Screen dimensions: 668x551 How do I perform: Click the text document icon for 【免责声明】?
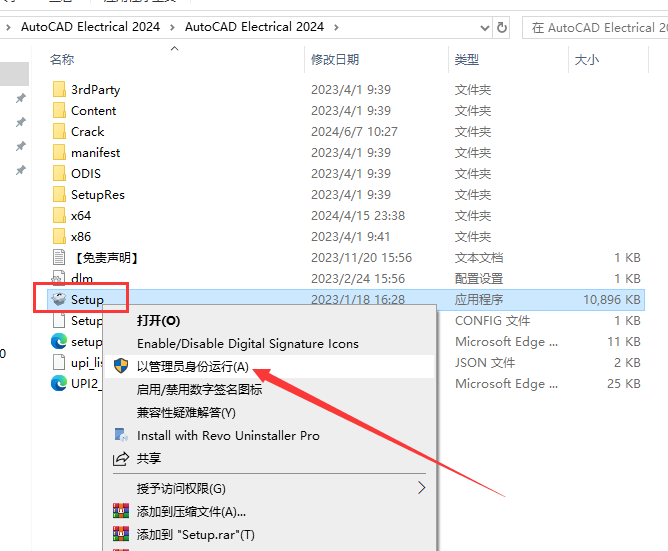58,257
